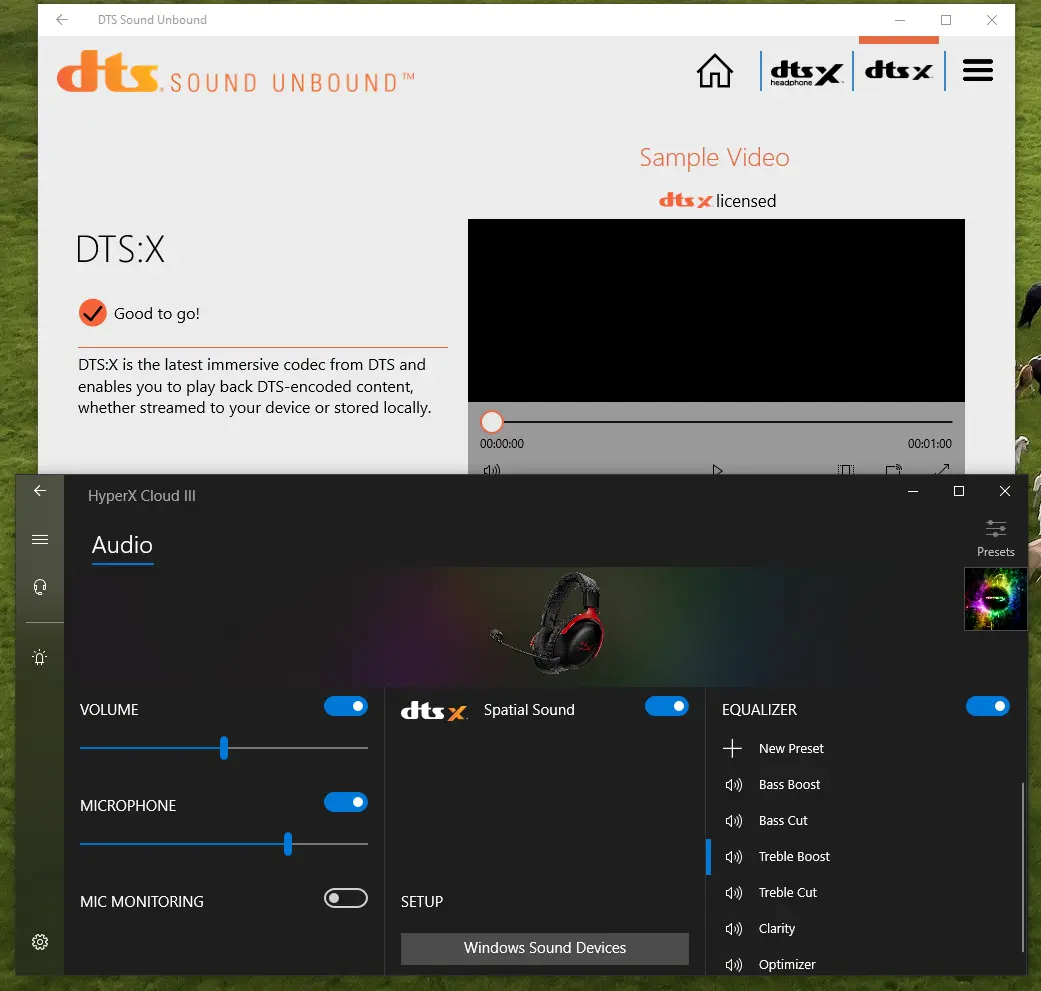Click the HyperX headset image

tap(550, 622)
